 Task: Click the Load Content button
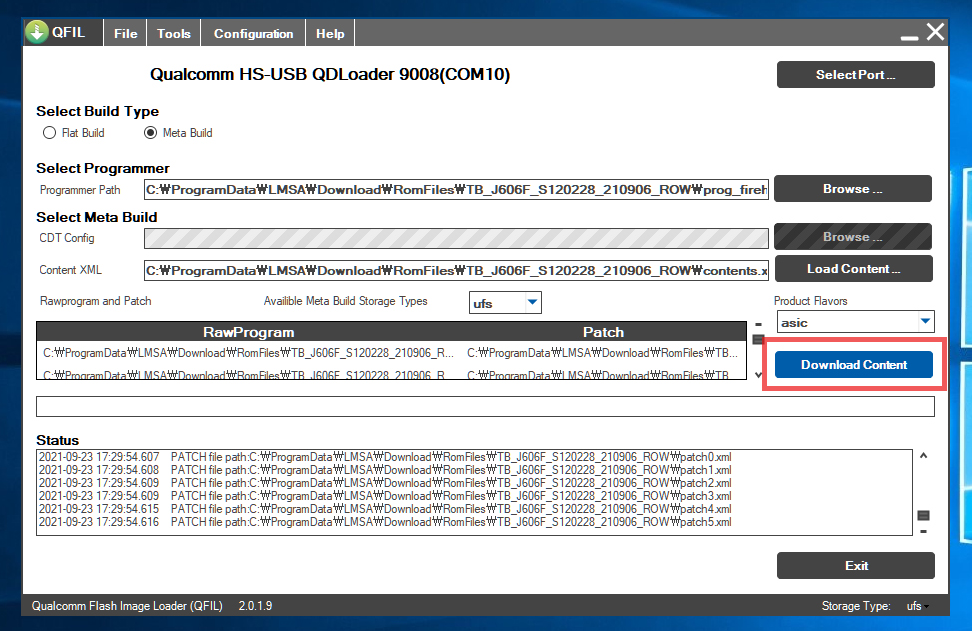tap(854, 268)
